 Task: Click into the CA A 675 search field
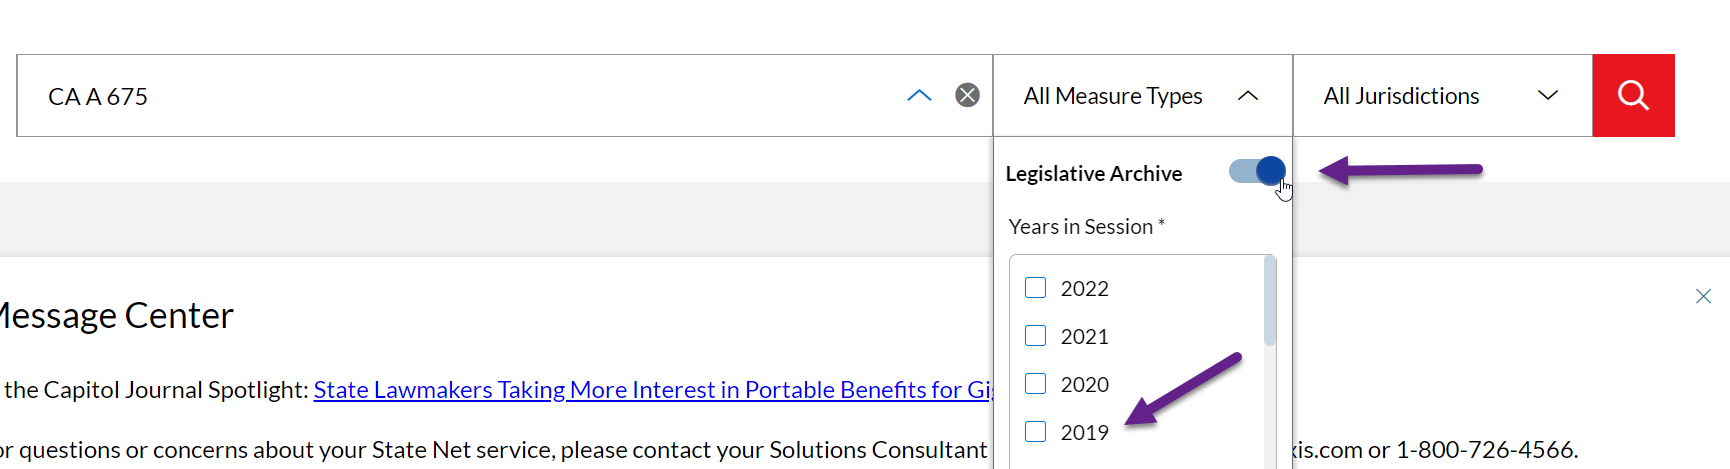(x=450, y=96)
